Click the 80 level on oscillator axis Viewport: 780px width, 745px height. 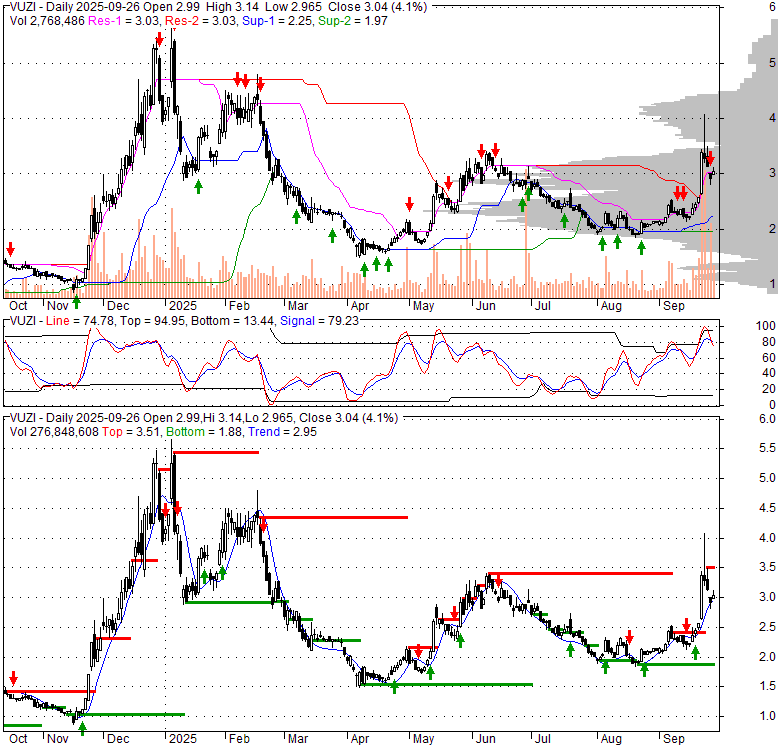tap(769, 342)
